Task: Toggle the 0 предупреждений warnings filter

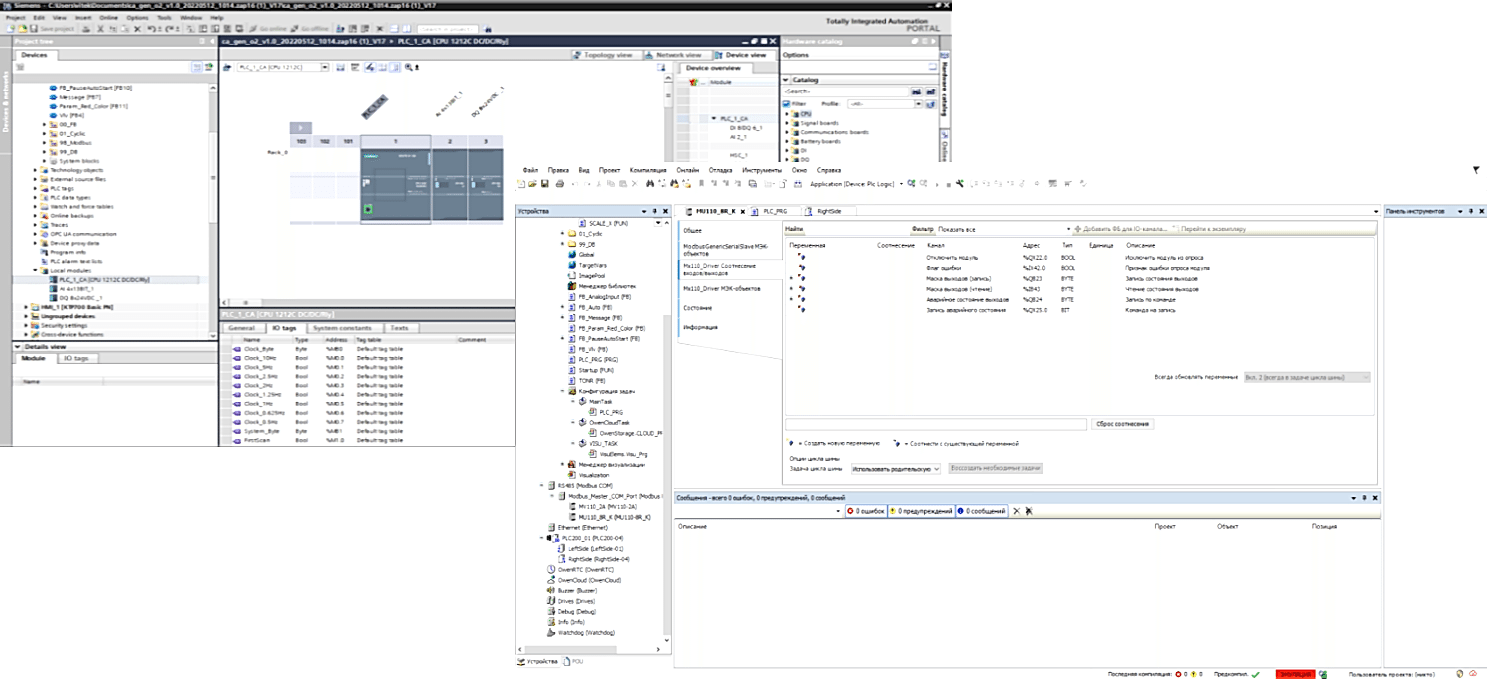Action: (x=920, y=511)
